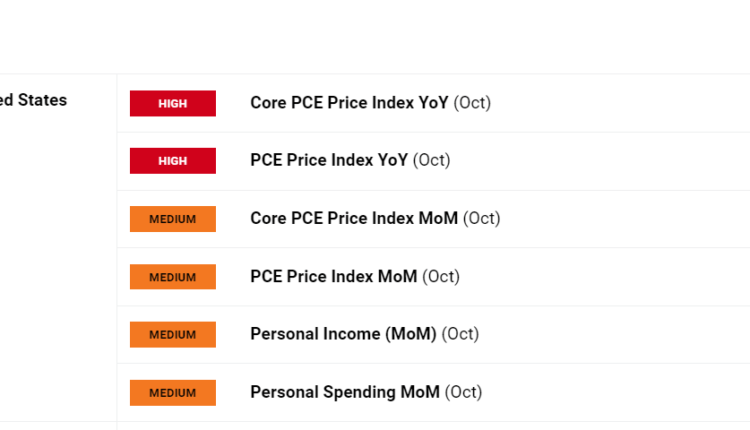The width and height of the screenshot is (750, 430).
Task: Click the MEDIUM badge beside Personal Spending MoM
Action: [172, 393]
